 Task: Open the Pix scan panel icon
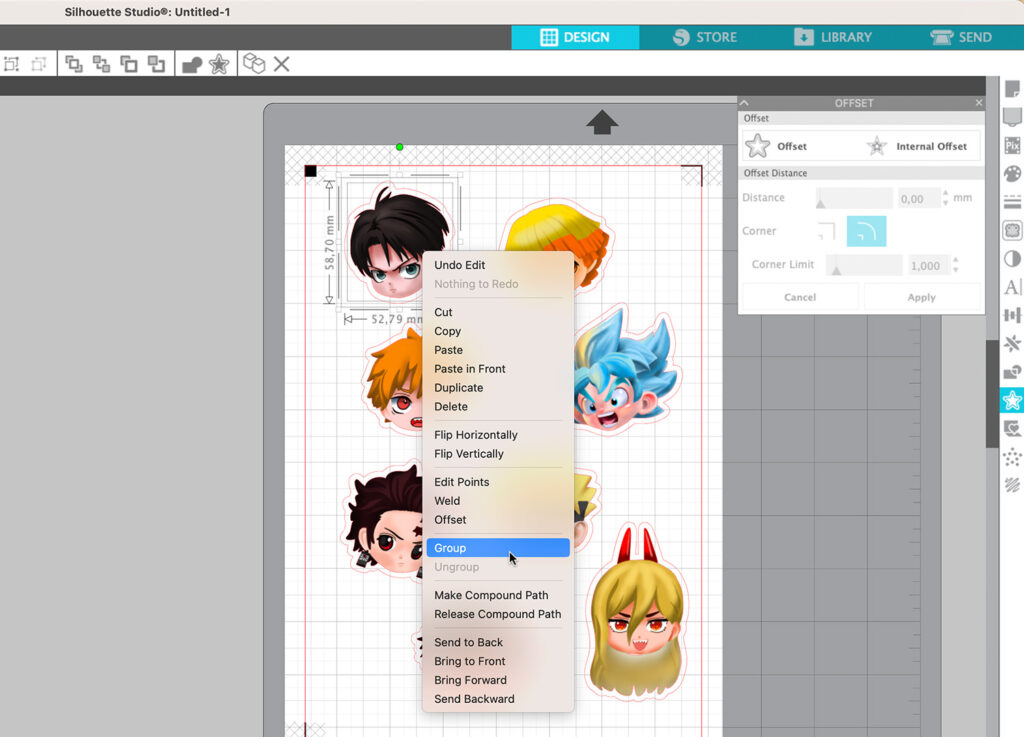[1012, 146]
